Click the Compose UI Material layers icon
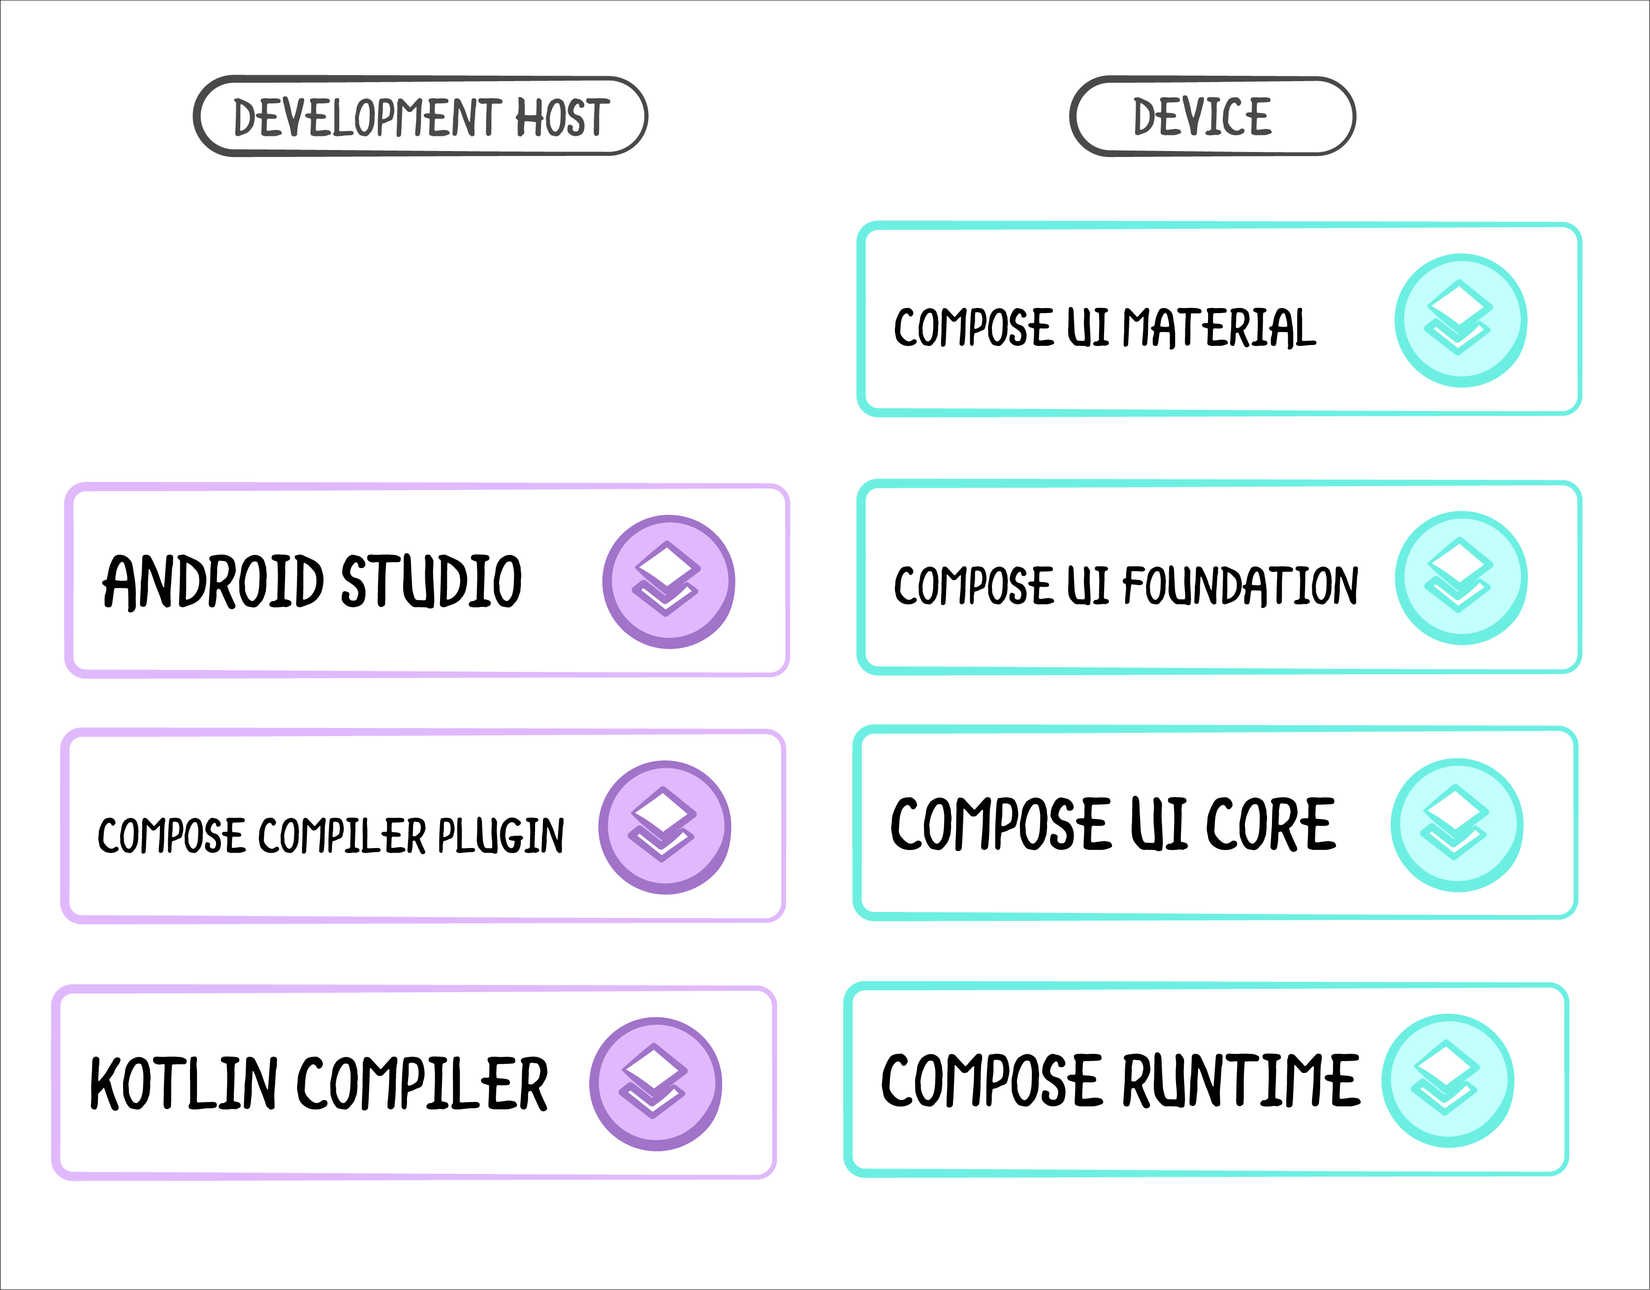This screenshot has height=1290, width=1650. point(1460,320)
